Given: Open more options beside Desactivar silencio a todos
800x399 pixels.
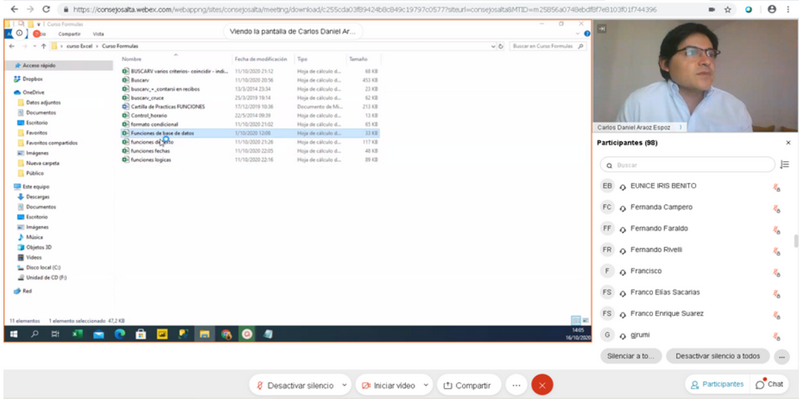Looking at the screenshot, I should point(781,356).
